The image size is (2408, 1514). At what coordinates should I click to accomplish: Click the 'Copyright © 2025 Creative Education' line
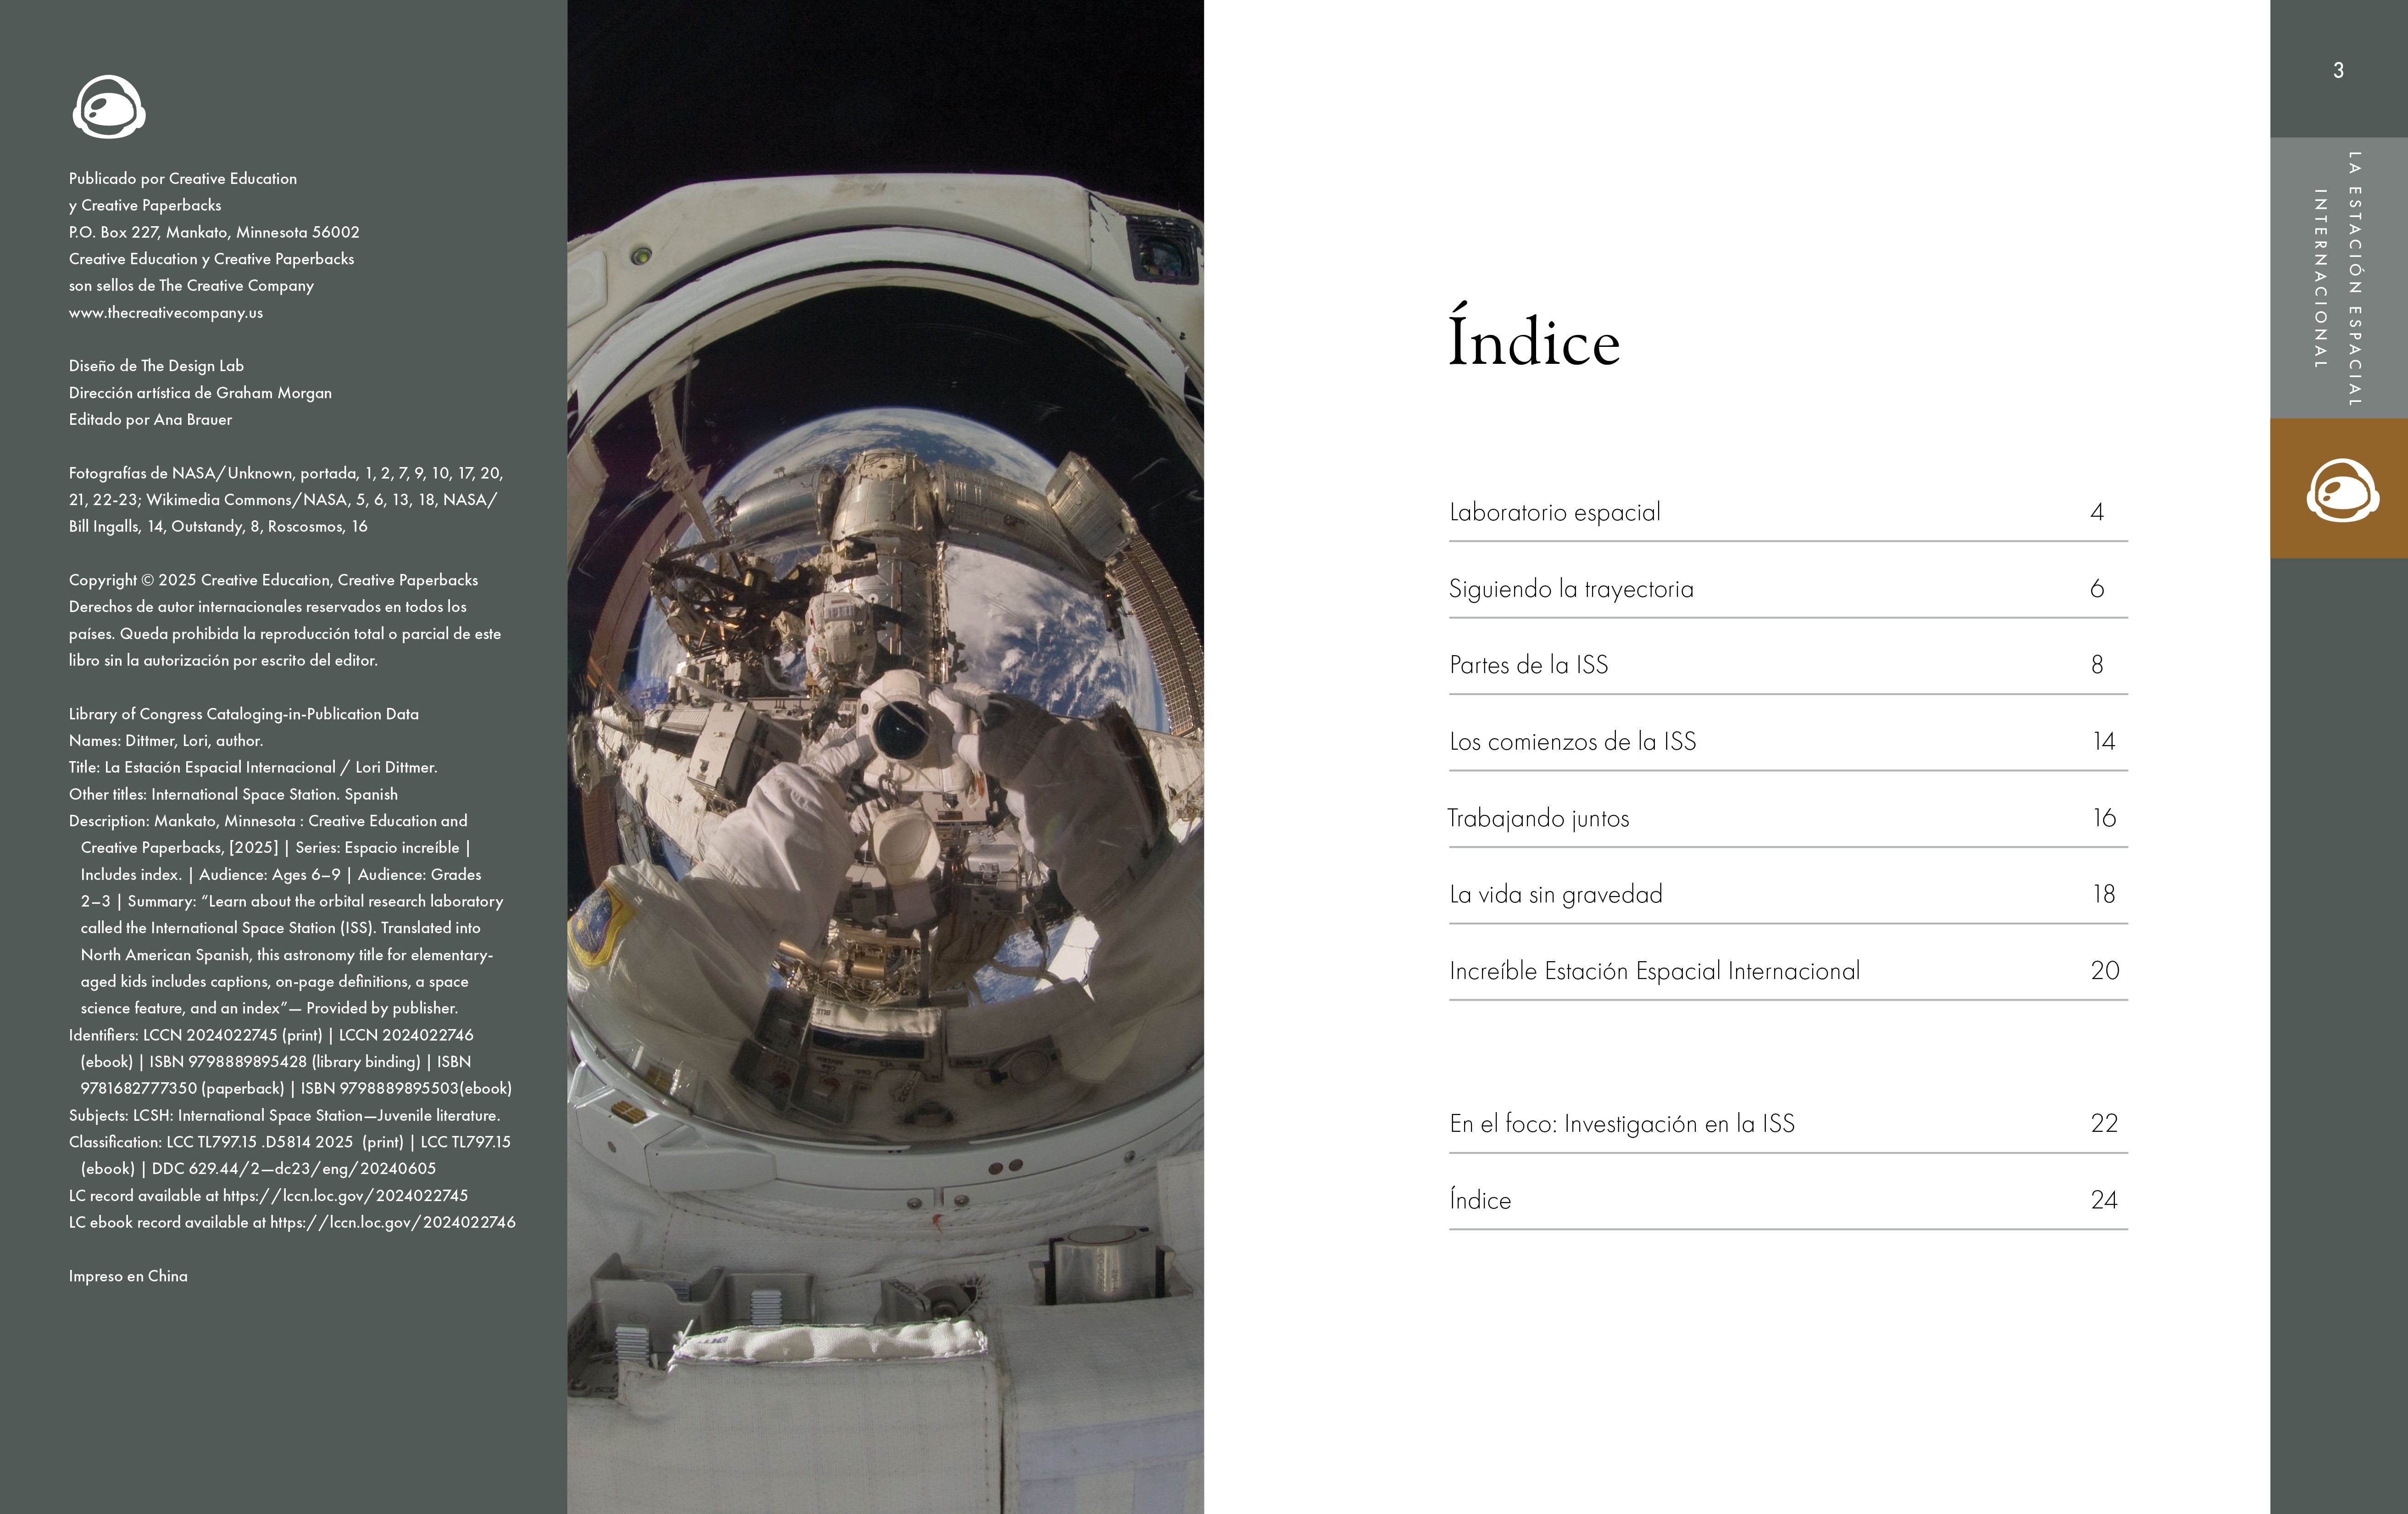(273, 580)
